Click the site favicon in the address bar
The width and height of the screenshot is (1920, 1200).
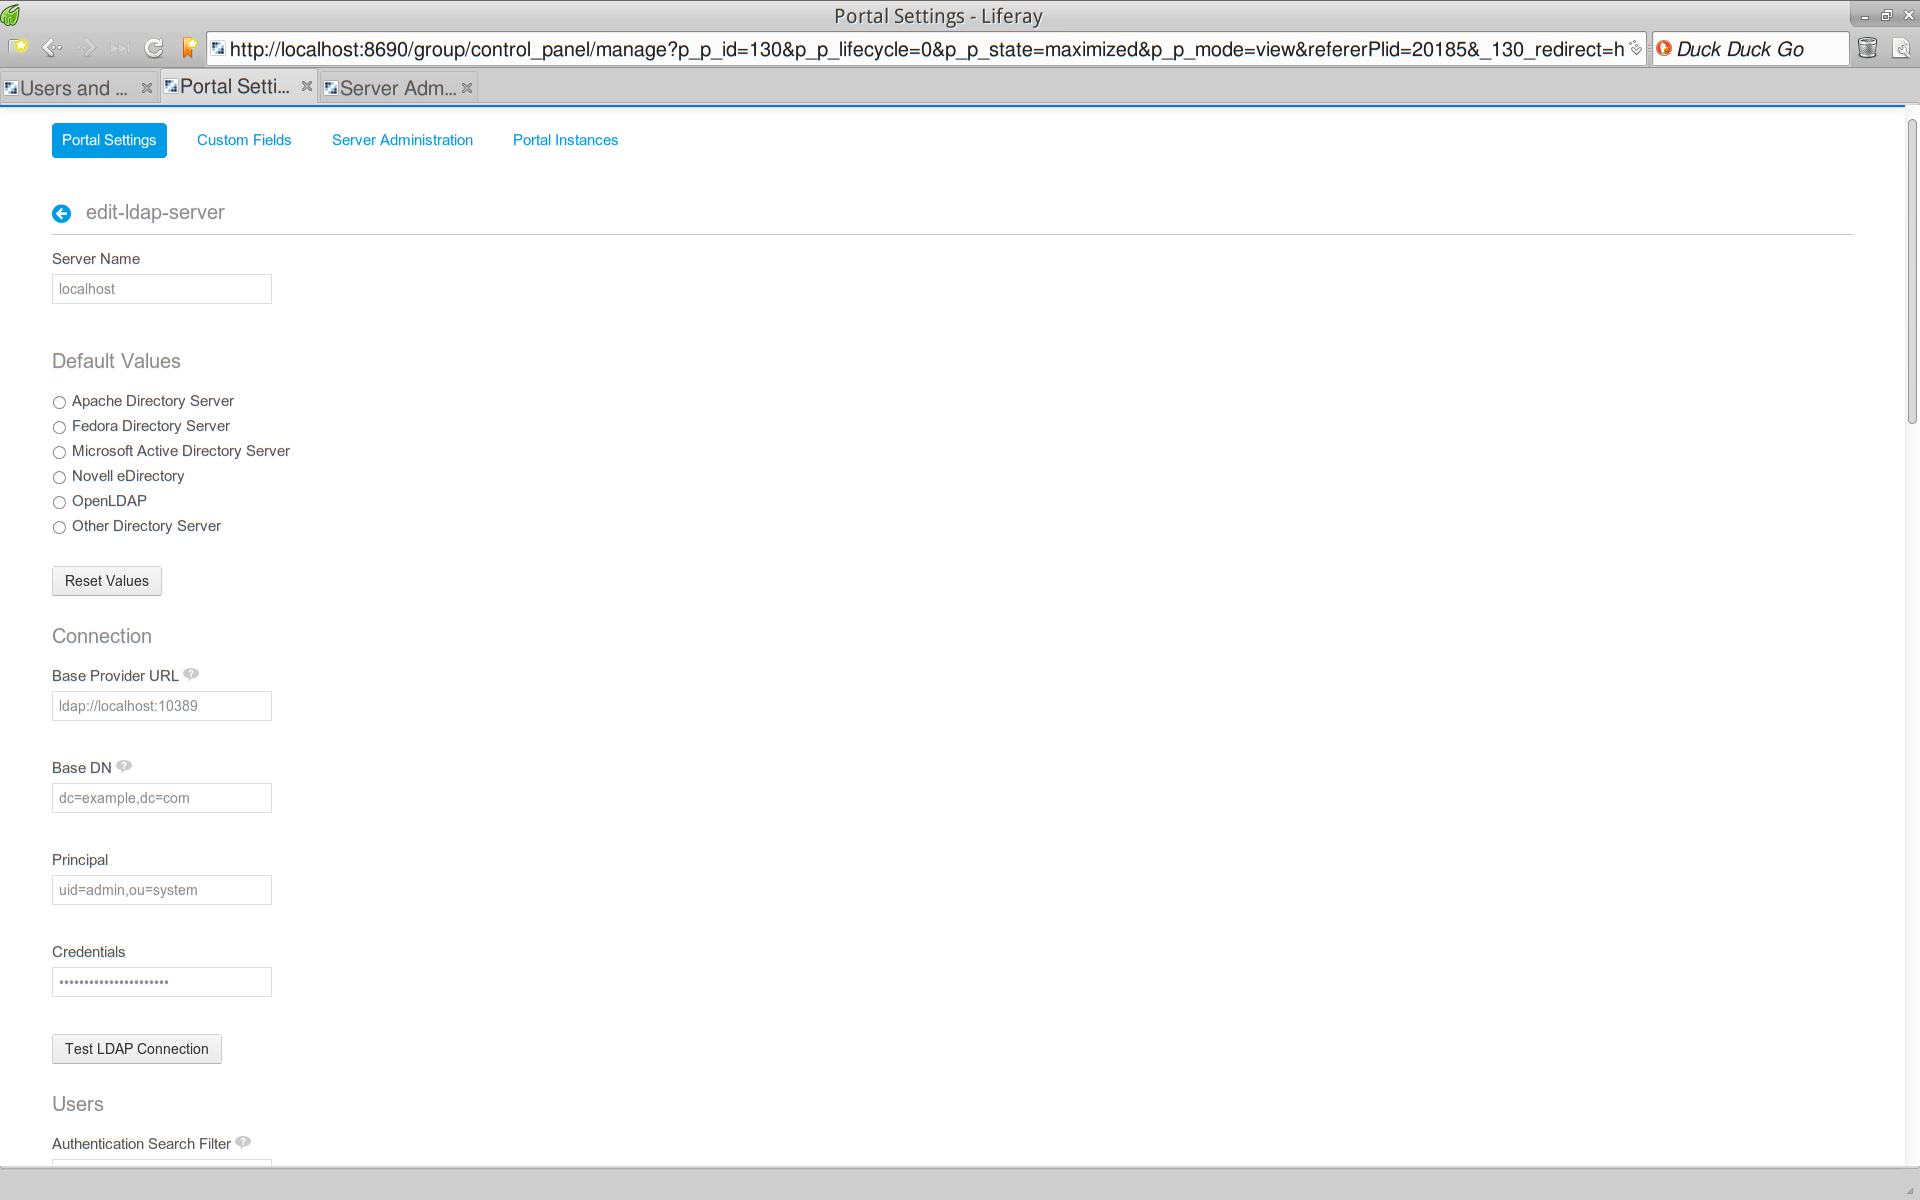tap(218, 48)
